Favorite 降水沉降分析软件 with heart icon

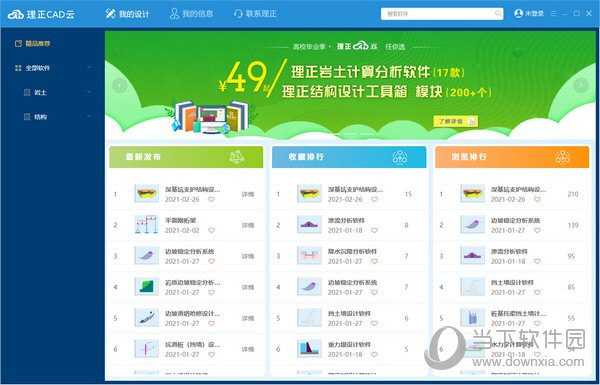tap(375, 261)
